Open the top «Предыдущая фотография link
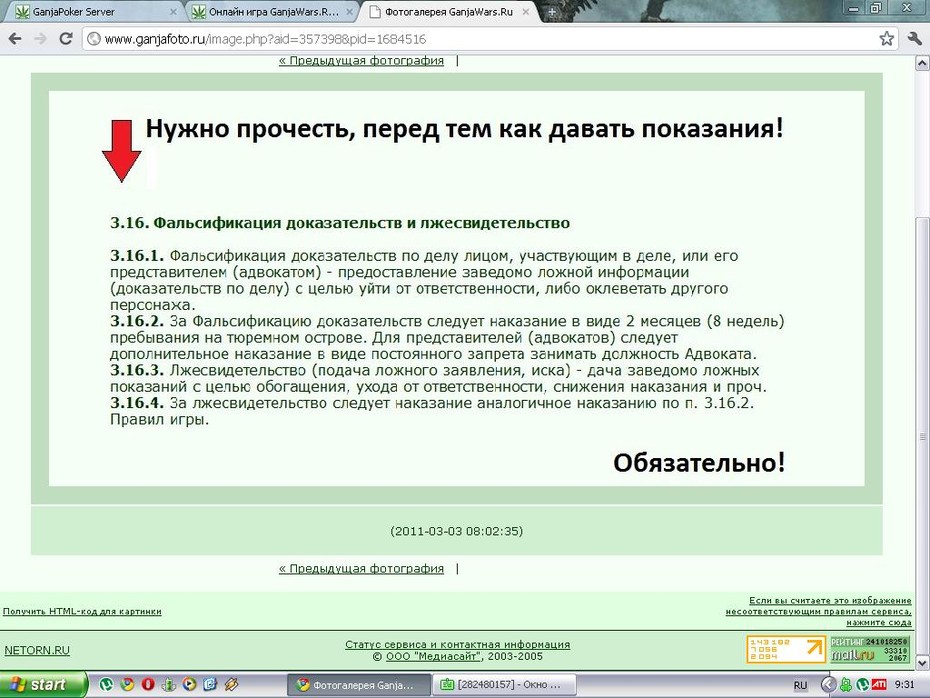Image resolution: width=930 pixels, height=698 pixels. pyautogui.click(x=361, y=60)
